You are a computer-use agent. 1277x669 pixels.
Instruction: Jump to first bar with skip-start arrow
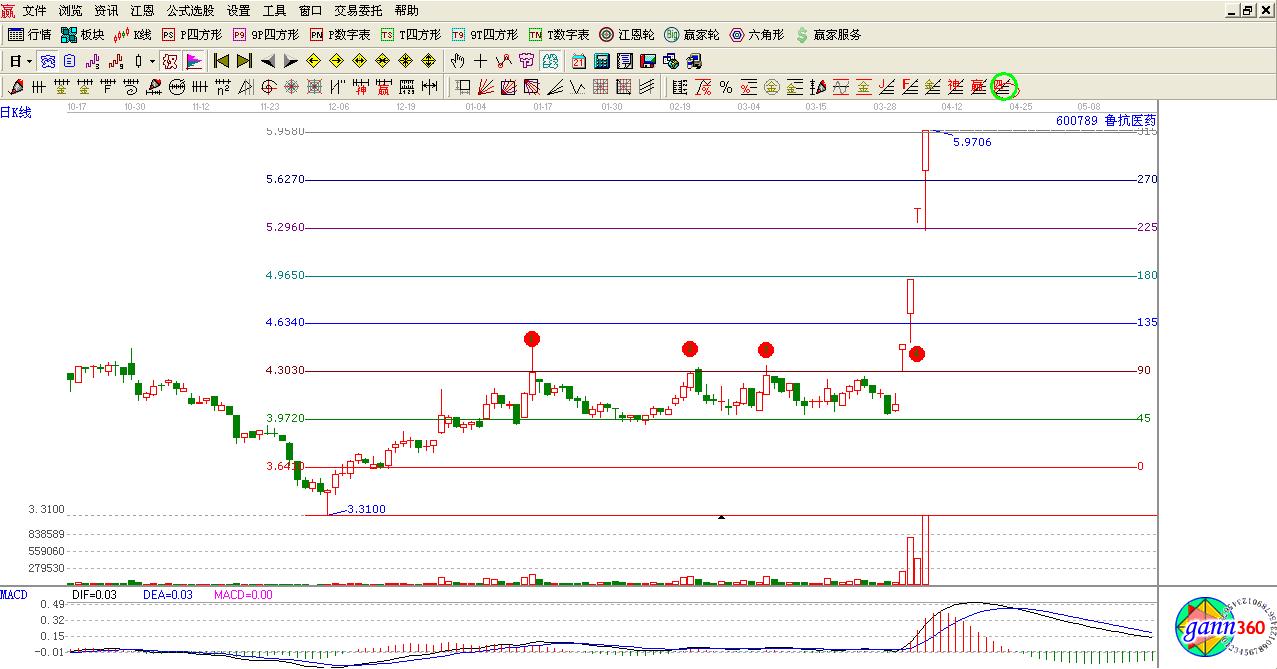tap(221, 61)
